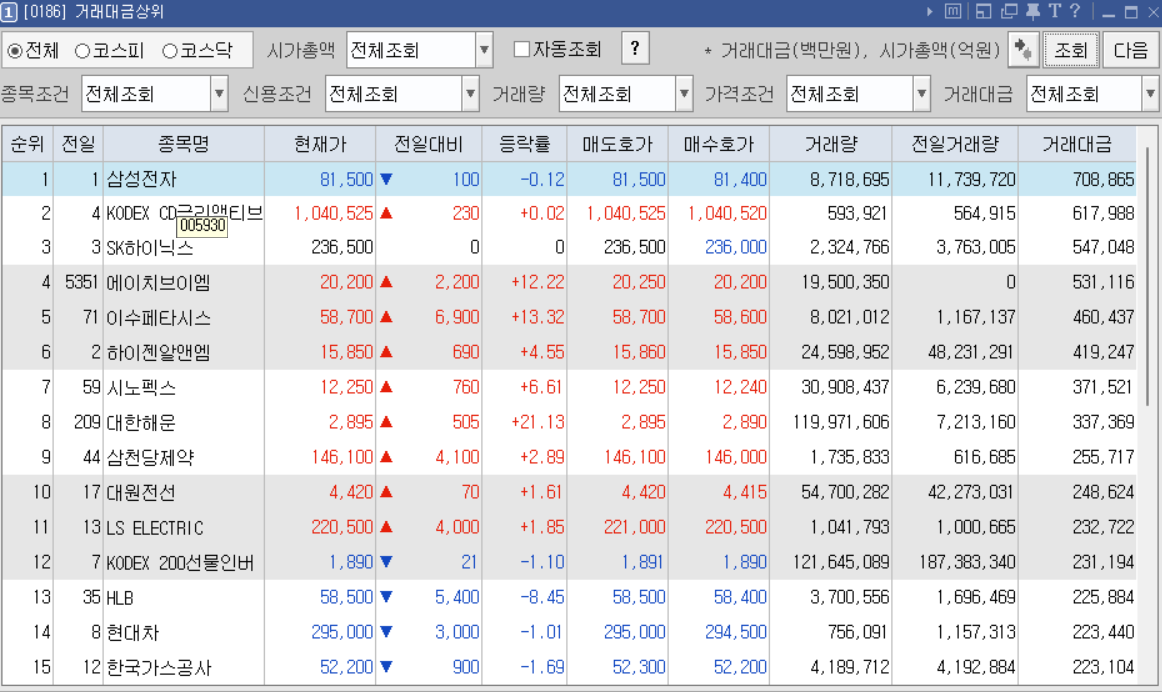The height and width of the screenshot is (692, 1162).
Task: Click the 현재가 column header
Action: 320,144
